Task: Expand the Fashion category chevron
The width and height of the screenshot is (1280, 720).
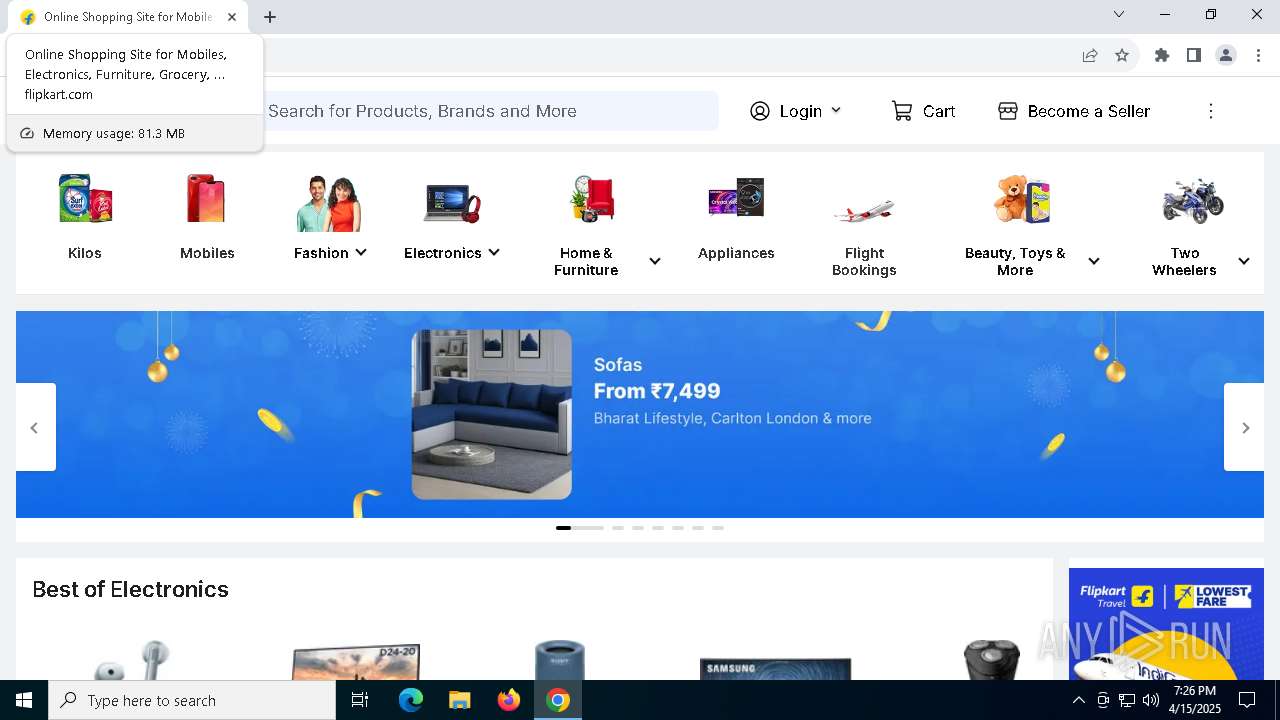Action: tap(361, 253)
